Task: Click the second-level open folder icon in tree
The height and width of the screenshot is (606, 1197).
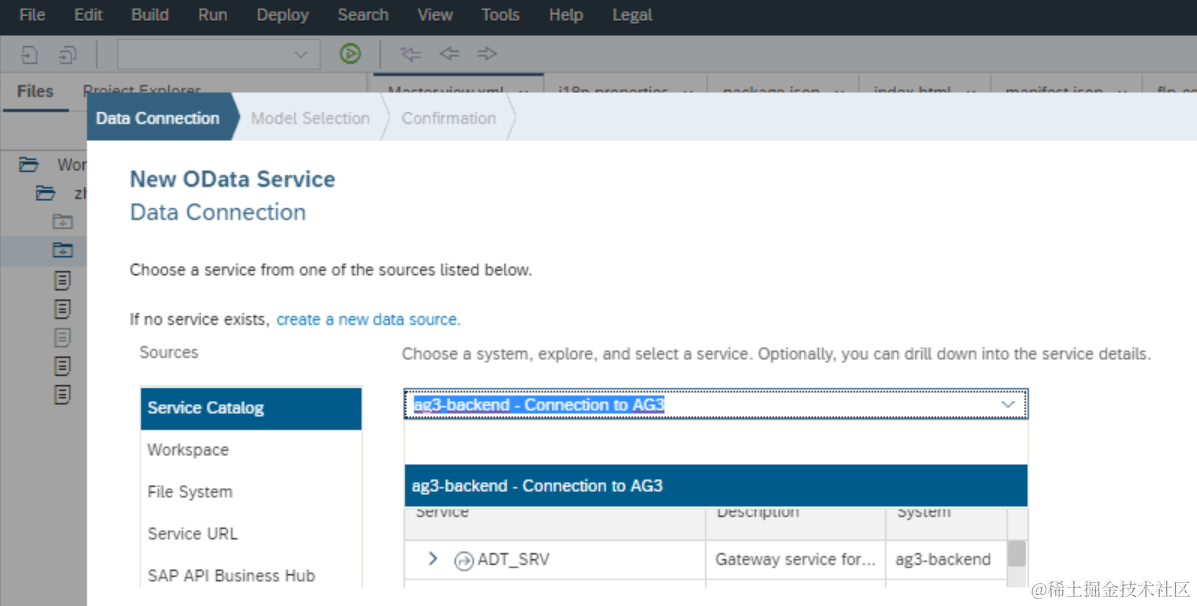Action: [x=46, y=193]
